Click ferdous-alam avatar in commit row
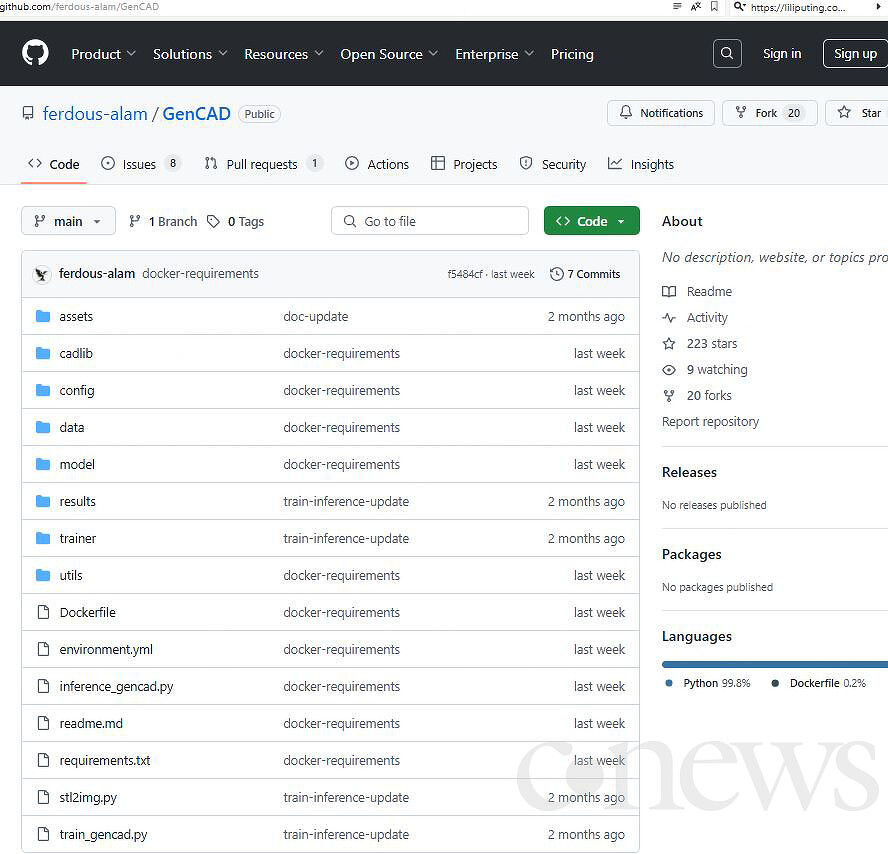The height and width of the screenshot is (854, 888). (41, 274)
